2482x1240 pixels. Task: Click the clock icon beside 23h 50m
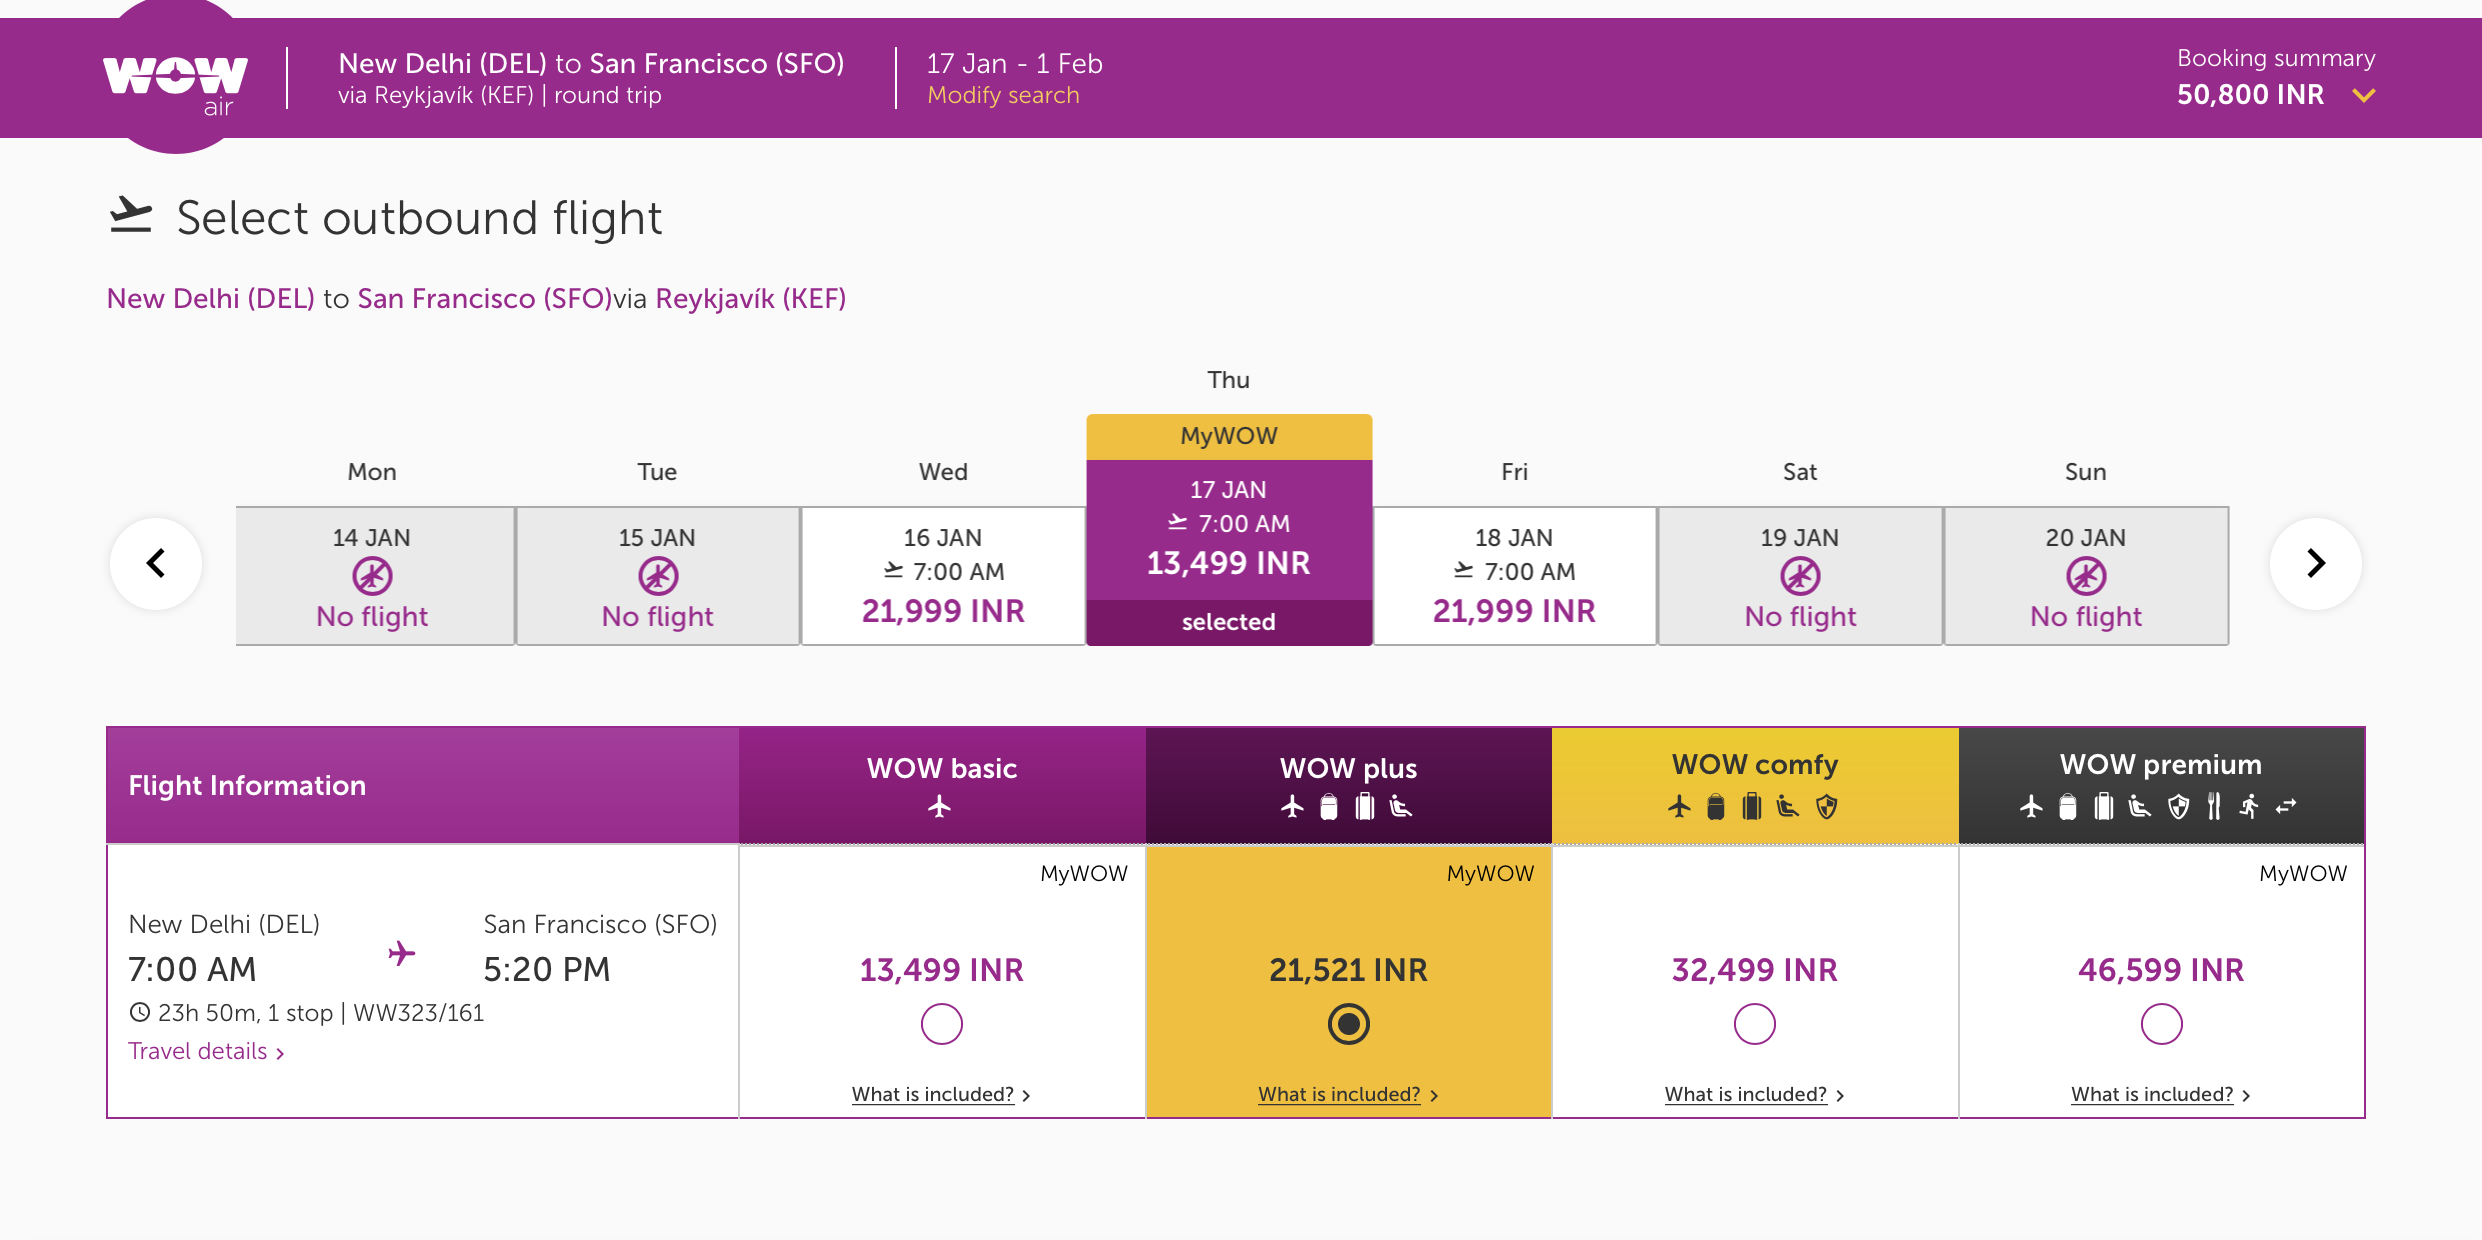tap(140, 1012)
